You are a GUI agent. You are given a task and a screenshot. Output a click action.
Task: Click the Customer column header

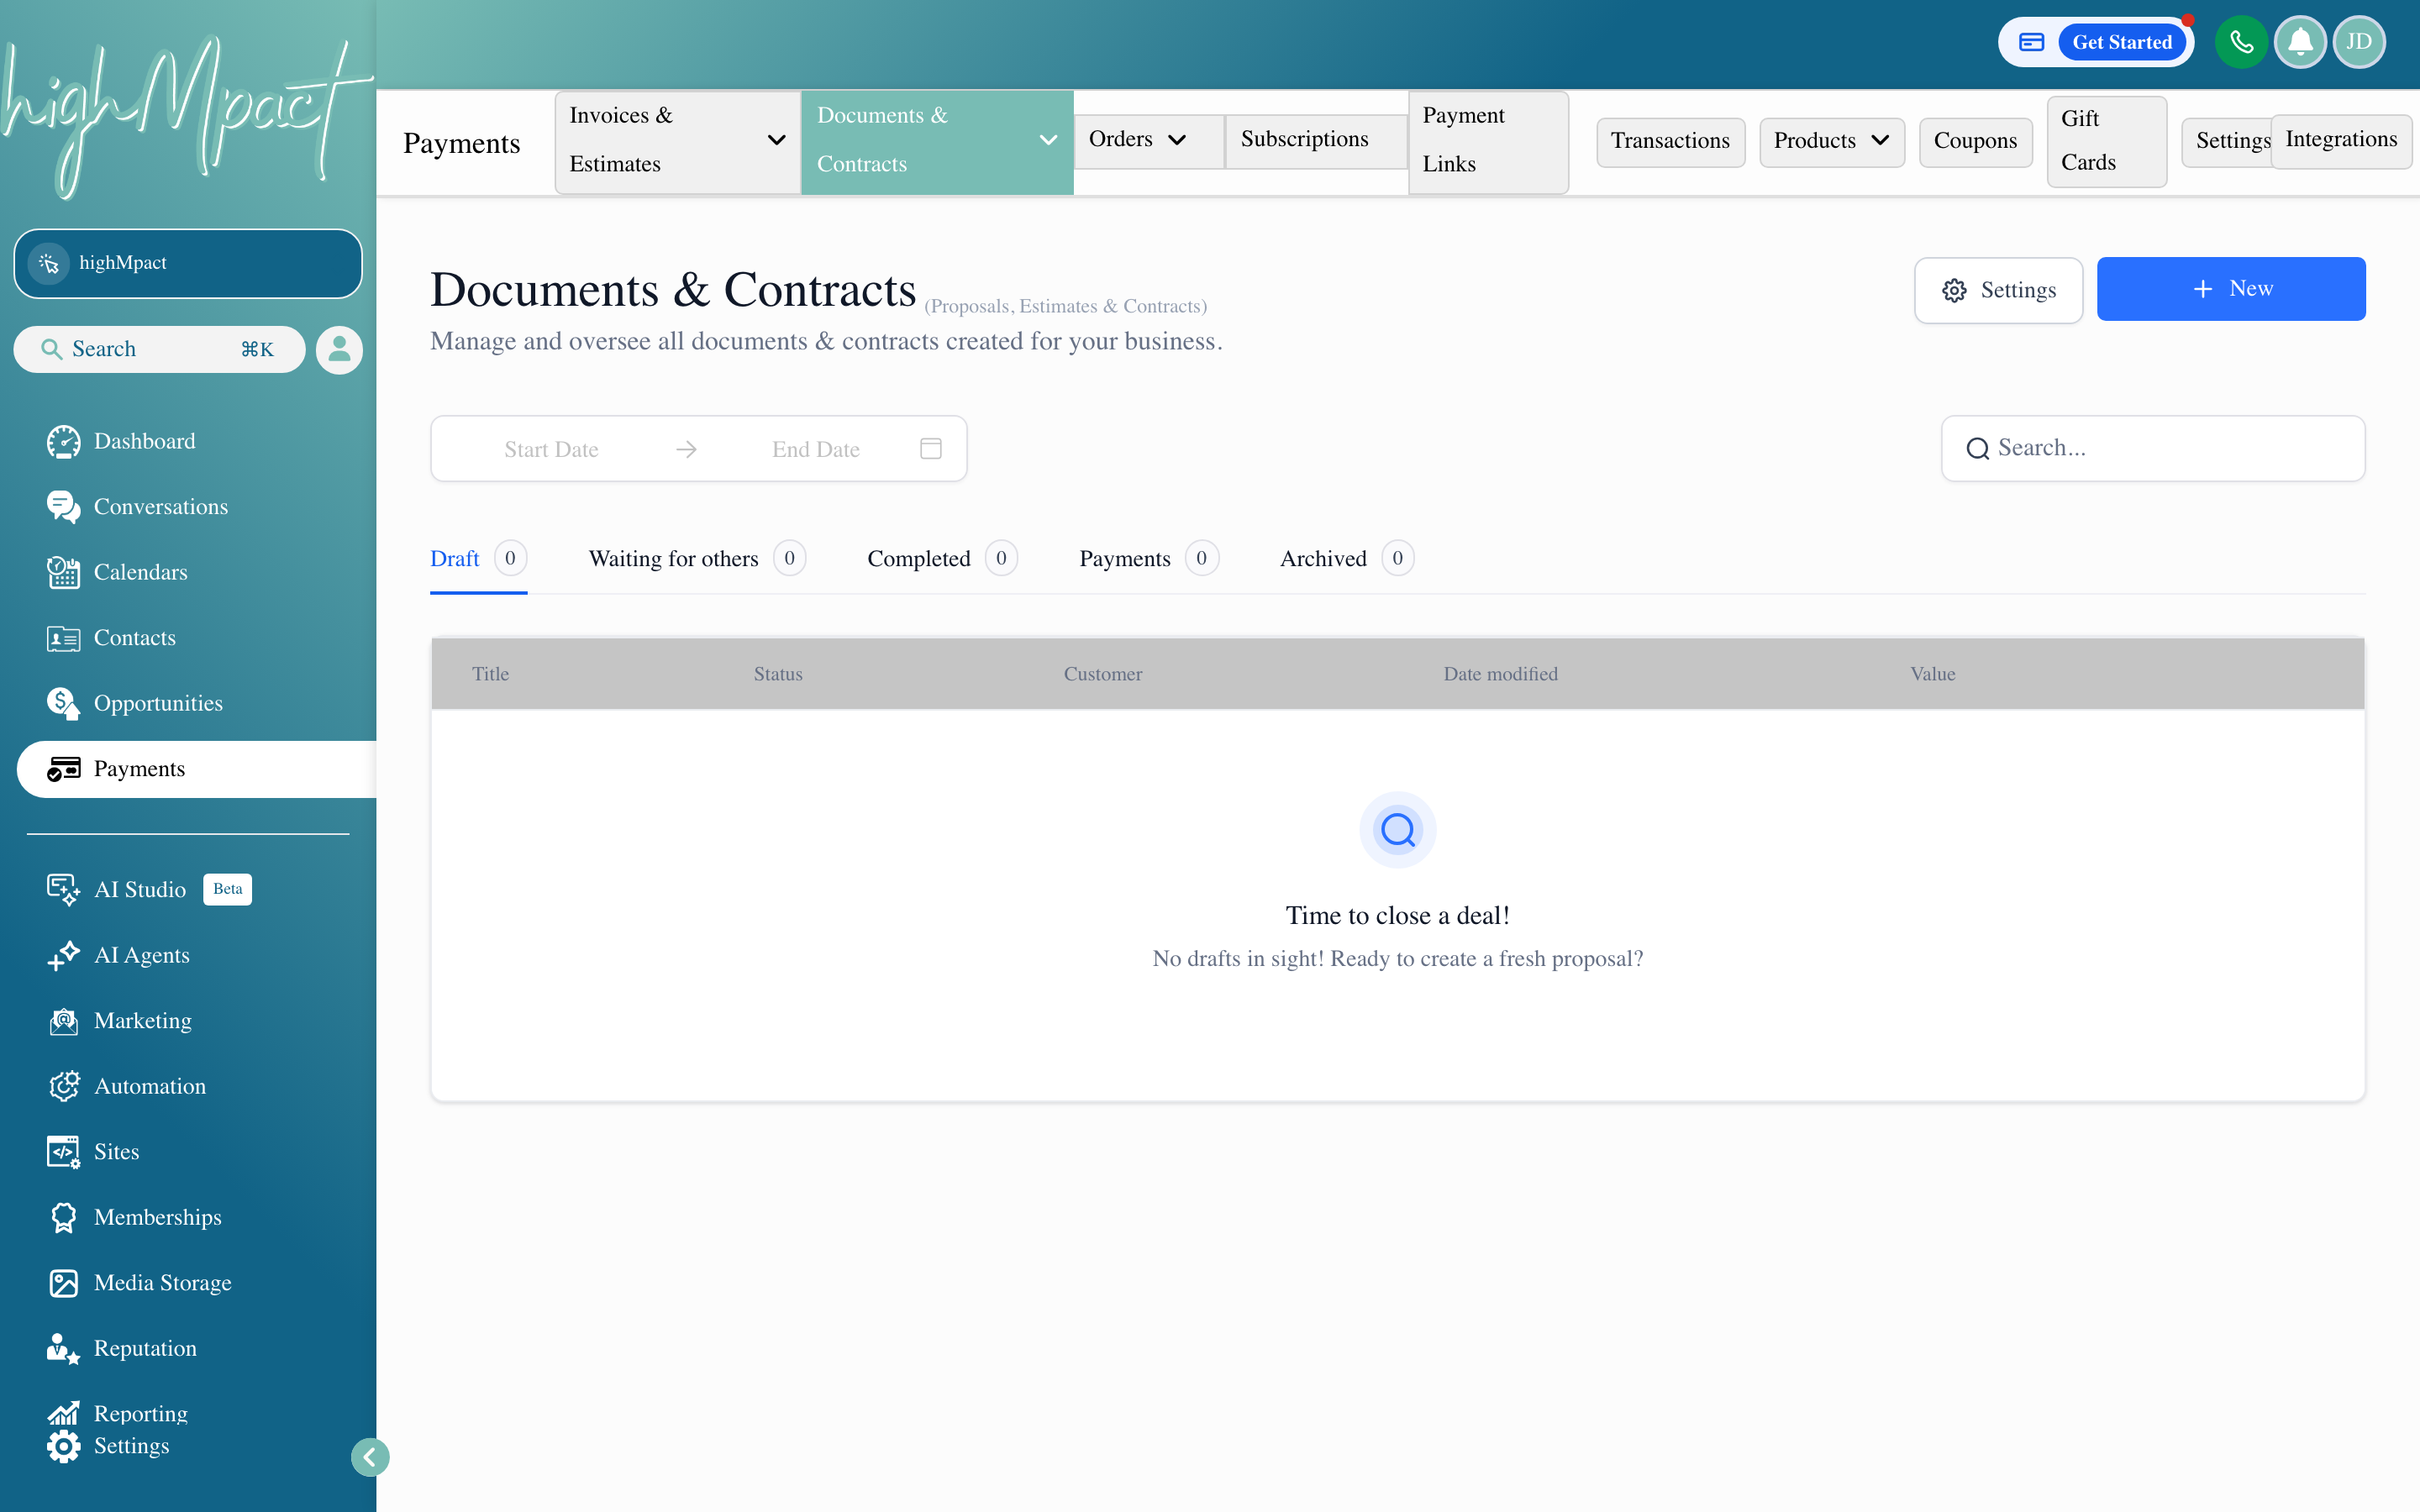coord(1102,674)
